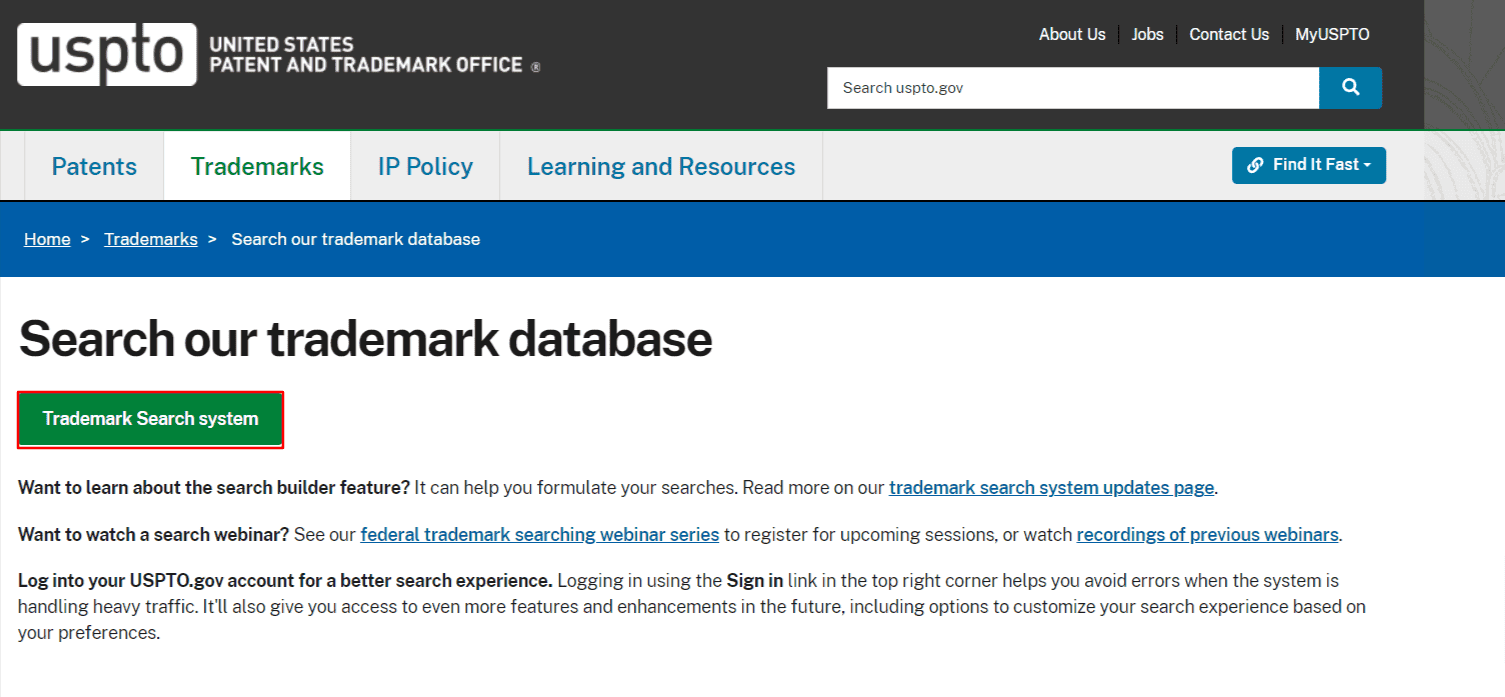Open the IP Policy menu
The image size is (1505, 697).
[x=425, y=166]
